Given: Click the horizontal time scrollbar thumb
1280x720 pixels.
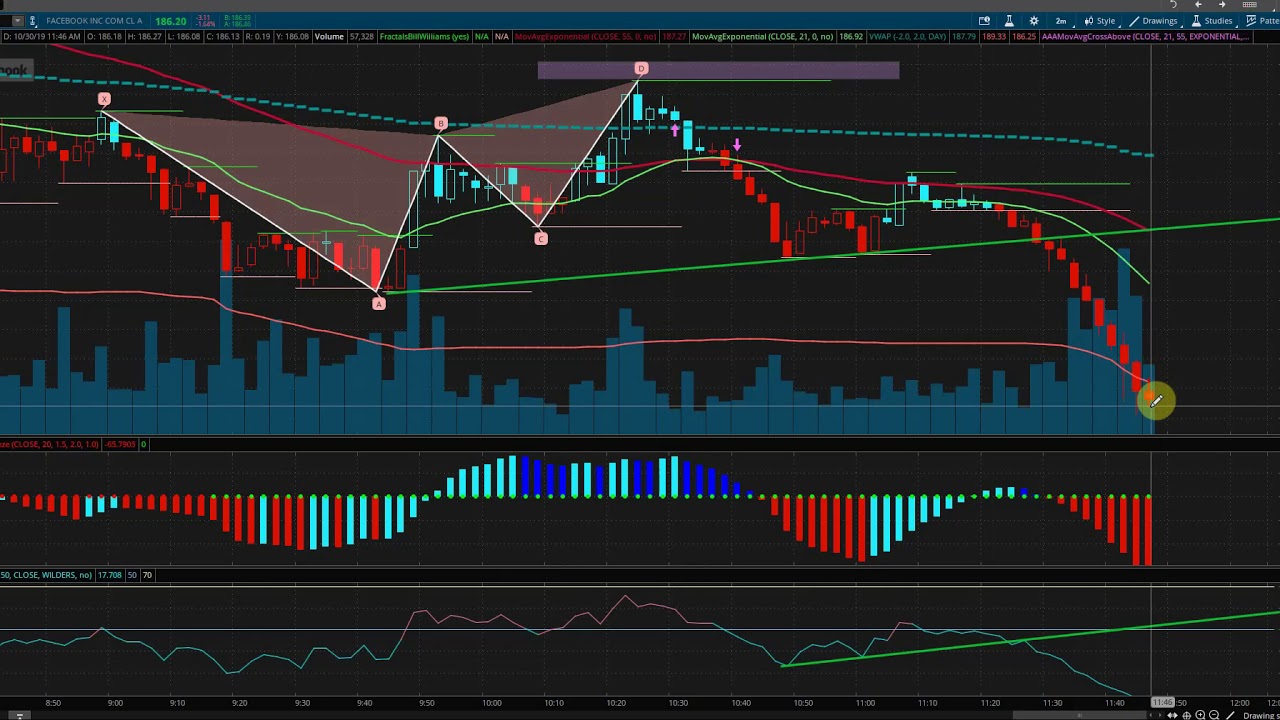Looking at the screenshot, I should pyautogui.click(x=1080, y=715).
